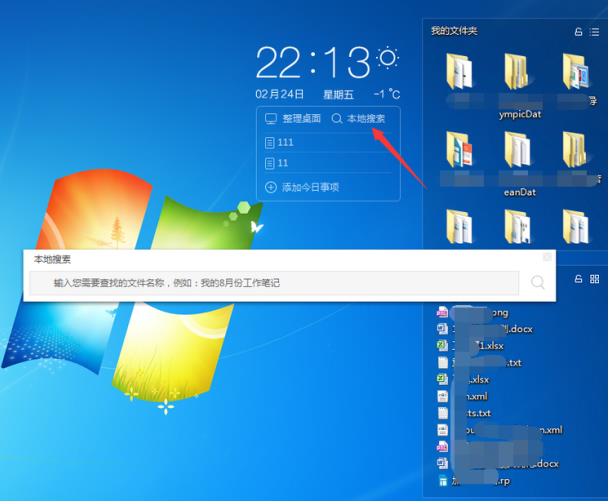
Task: Click the 我的文件夹 panel title
Action: tap(454, 31)
